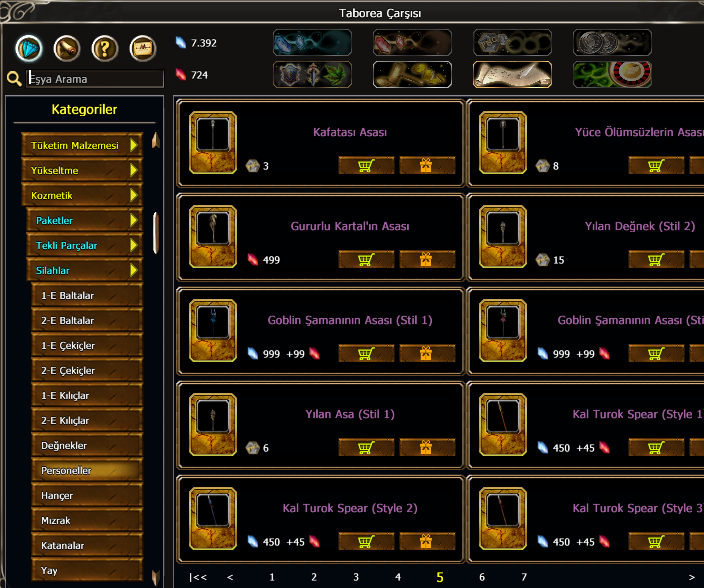The height and width of the screenshot is (588, 704).
Task: Click the scroll history round icon
Action: [x=67, y=48]
